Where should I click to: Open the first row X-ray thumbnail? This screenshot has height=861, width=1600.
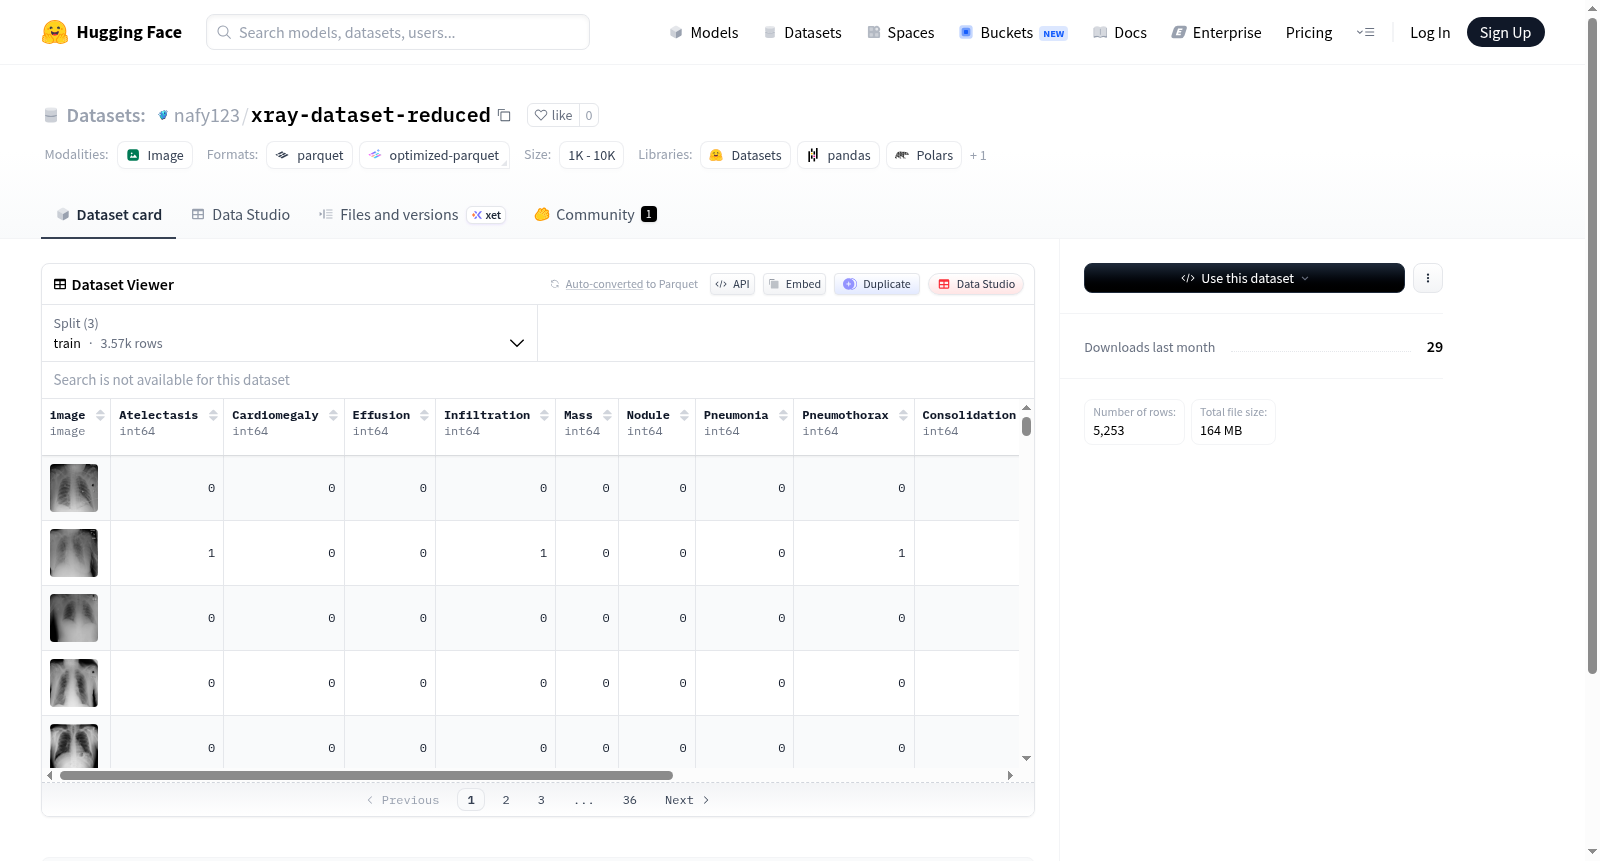click(x=74, y=488)
